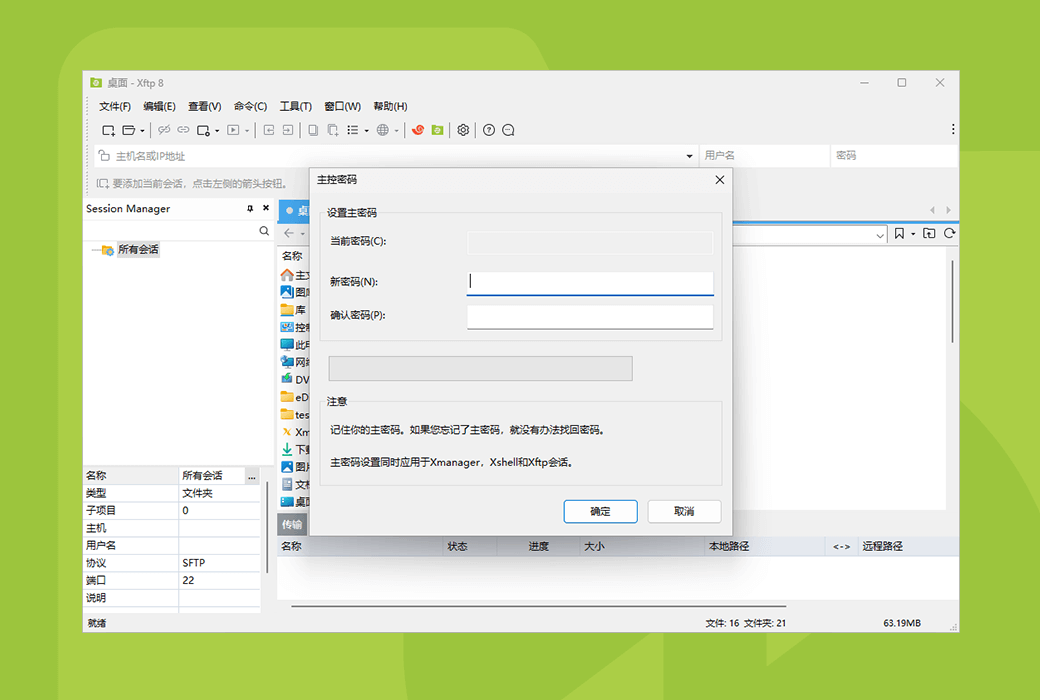Click the next tab right-arrow
This screenshot has height=700, width=1040.
(948, 210)
